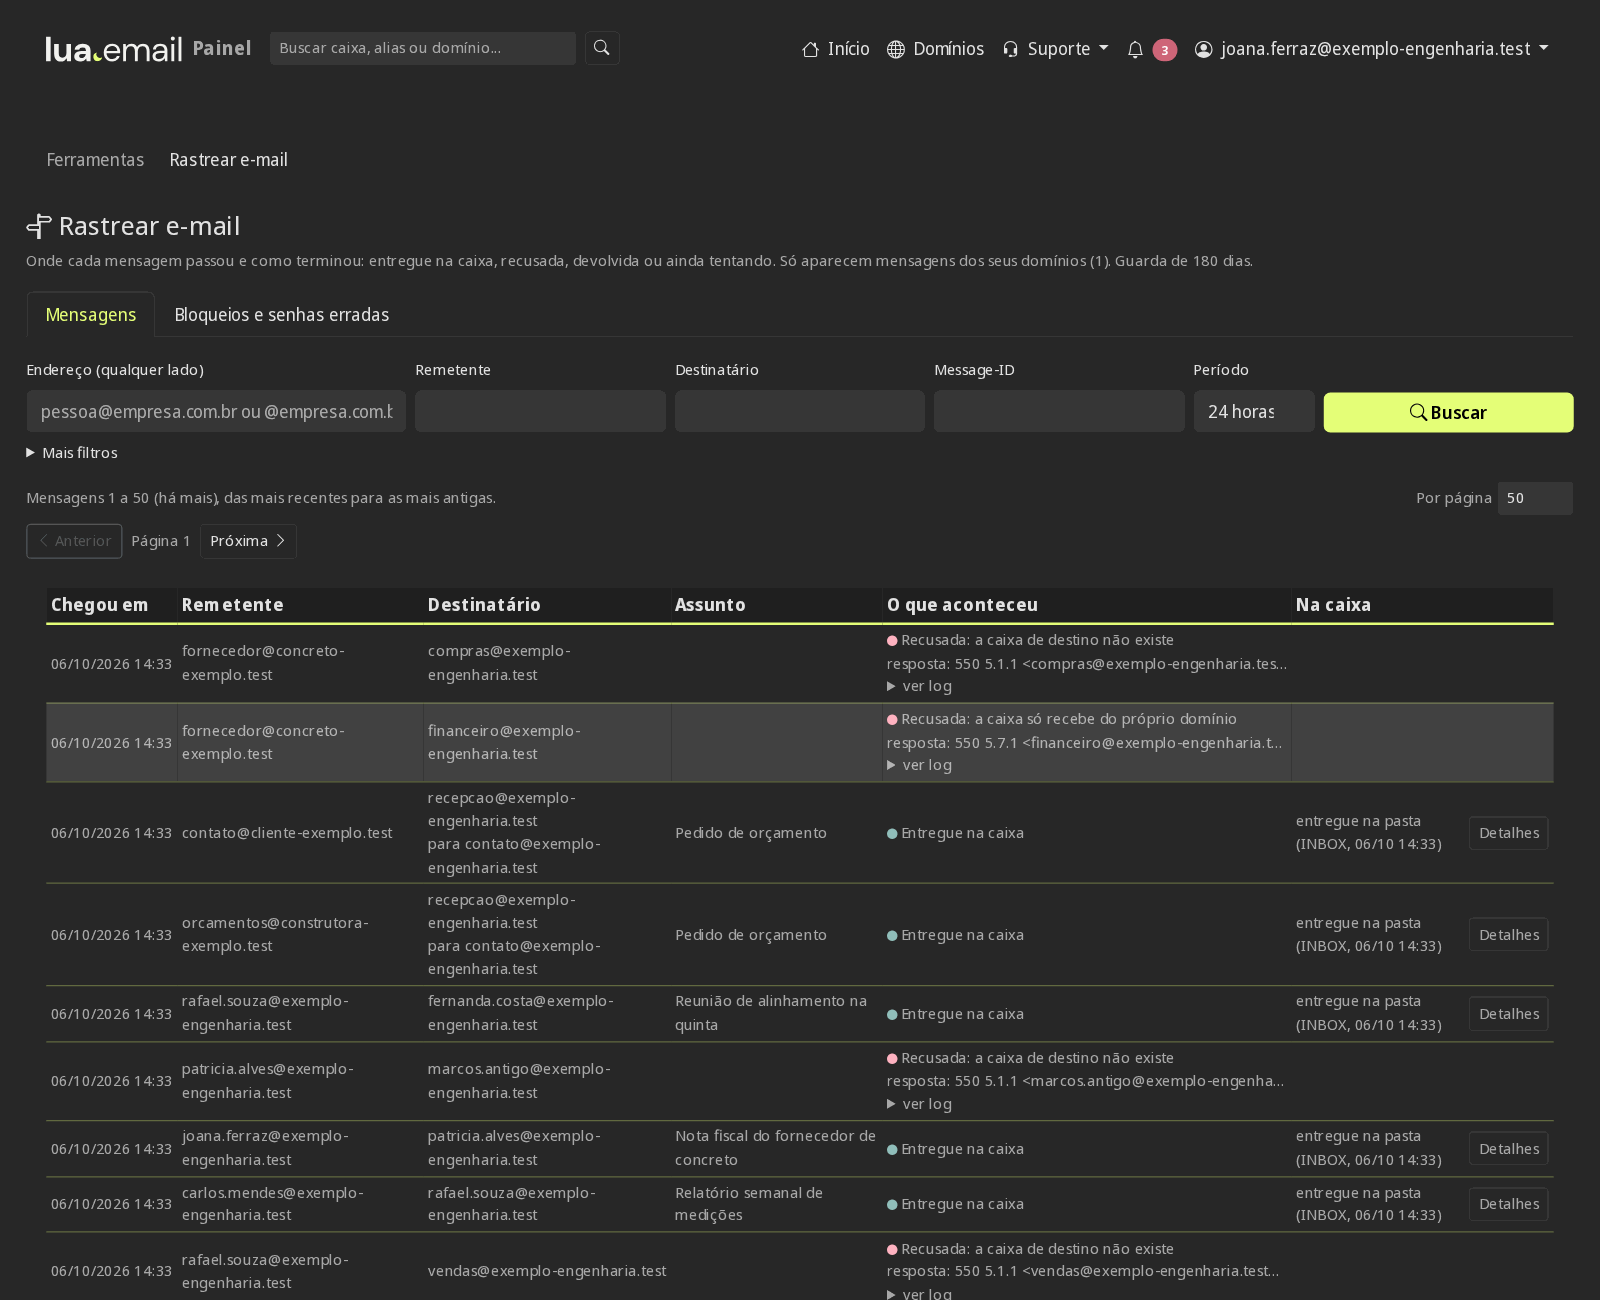Viewport: 1600px width, 1300px height.
Task: Open the Domínios page
Action: point(936,49)
